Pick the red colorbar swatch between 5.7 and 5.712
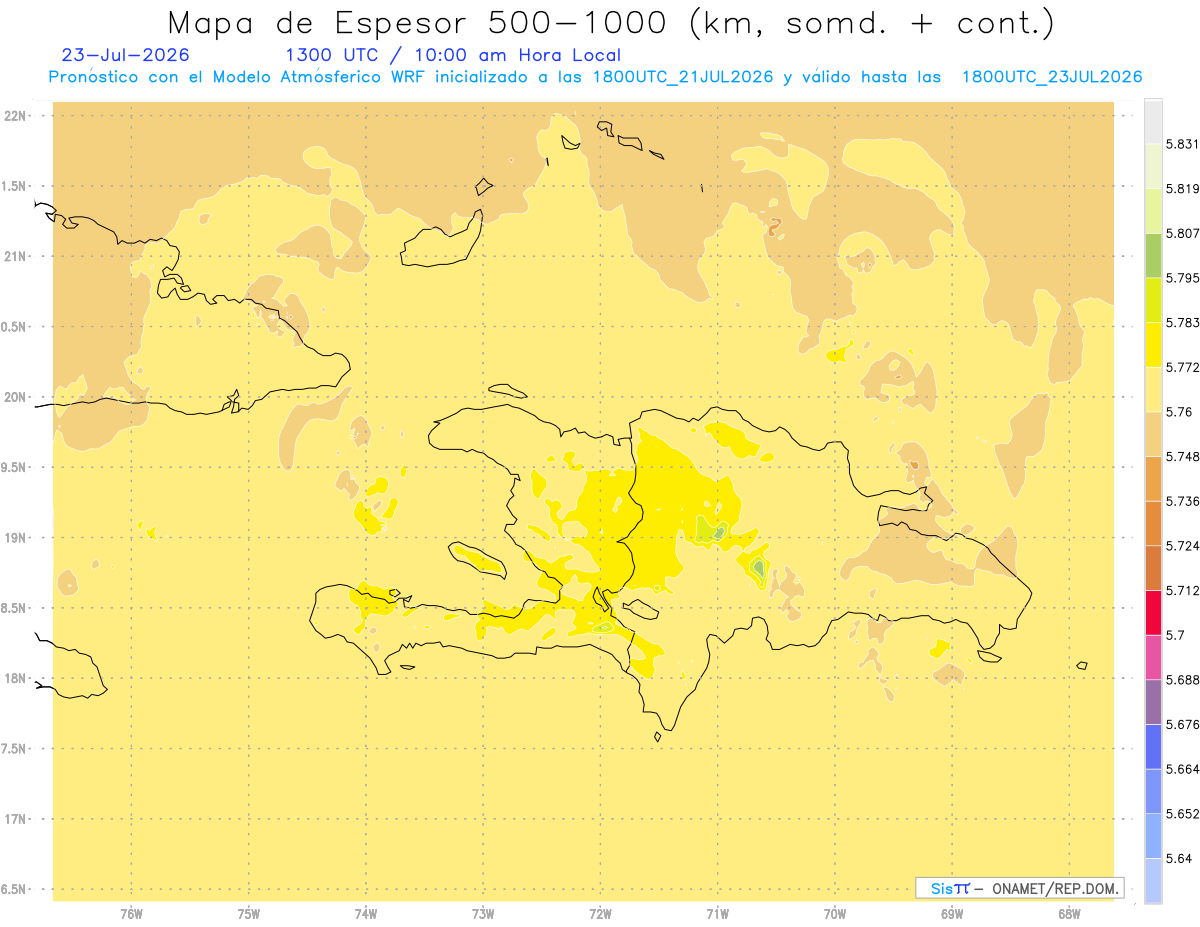1200x927 pixels. [1153, 612]
